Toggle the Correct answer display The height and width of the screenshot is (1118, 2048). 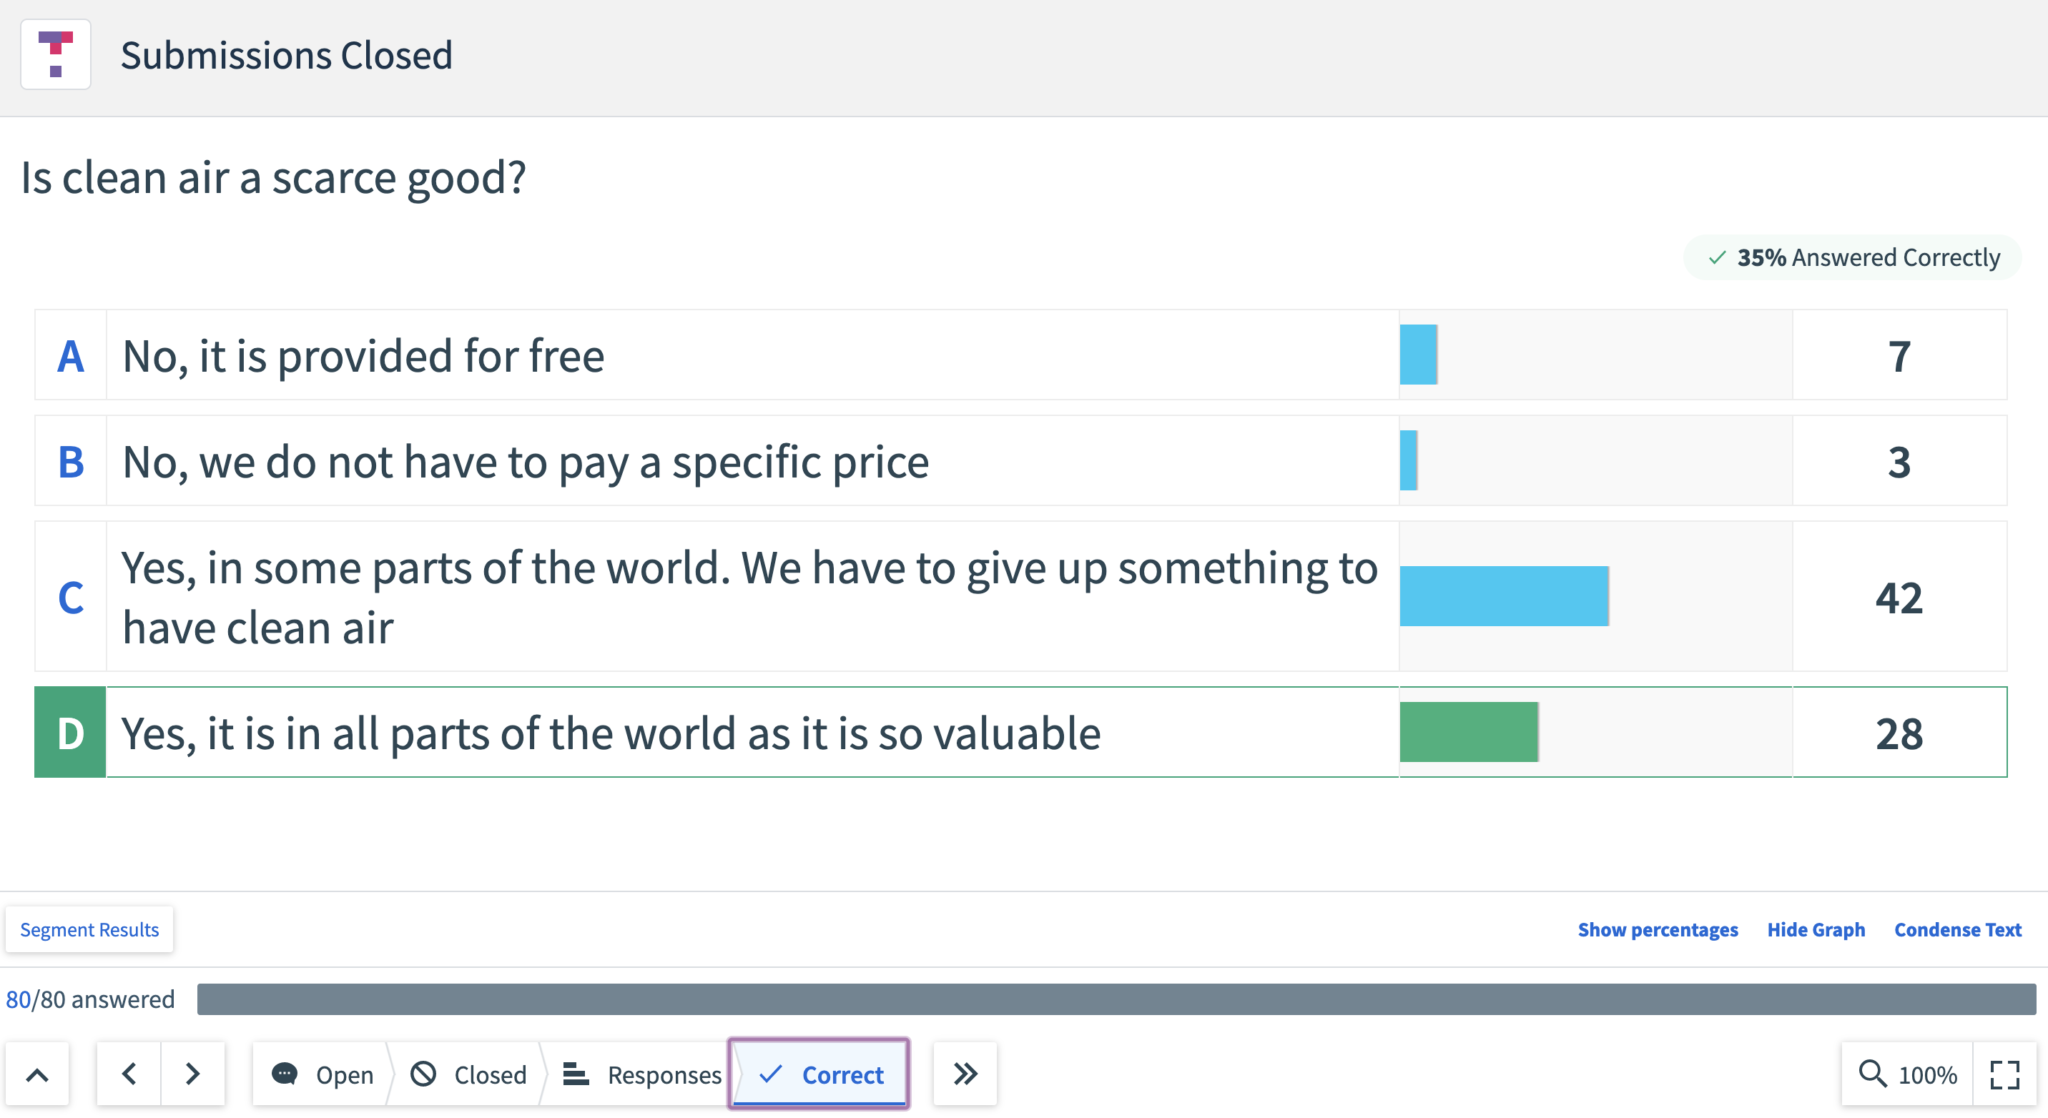(x=820, y=1074)
